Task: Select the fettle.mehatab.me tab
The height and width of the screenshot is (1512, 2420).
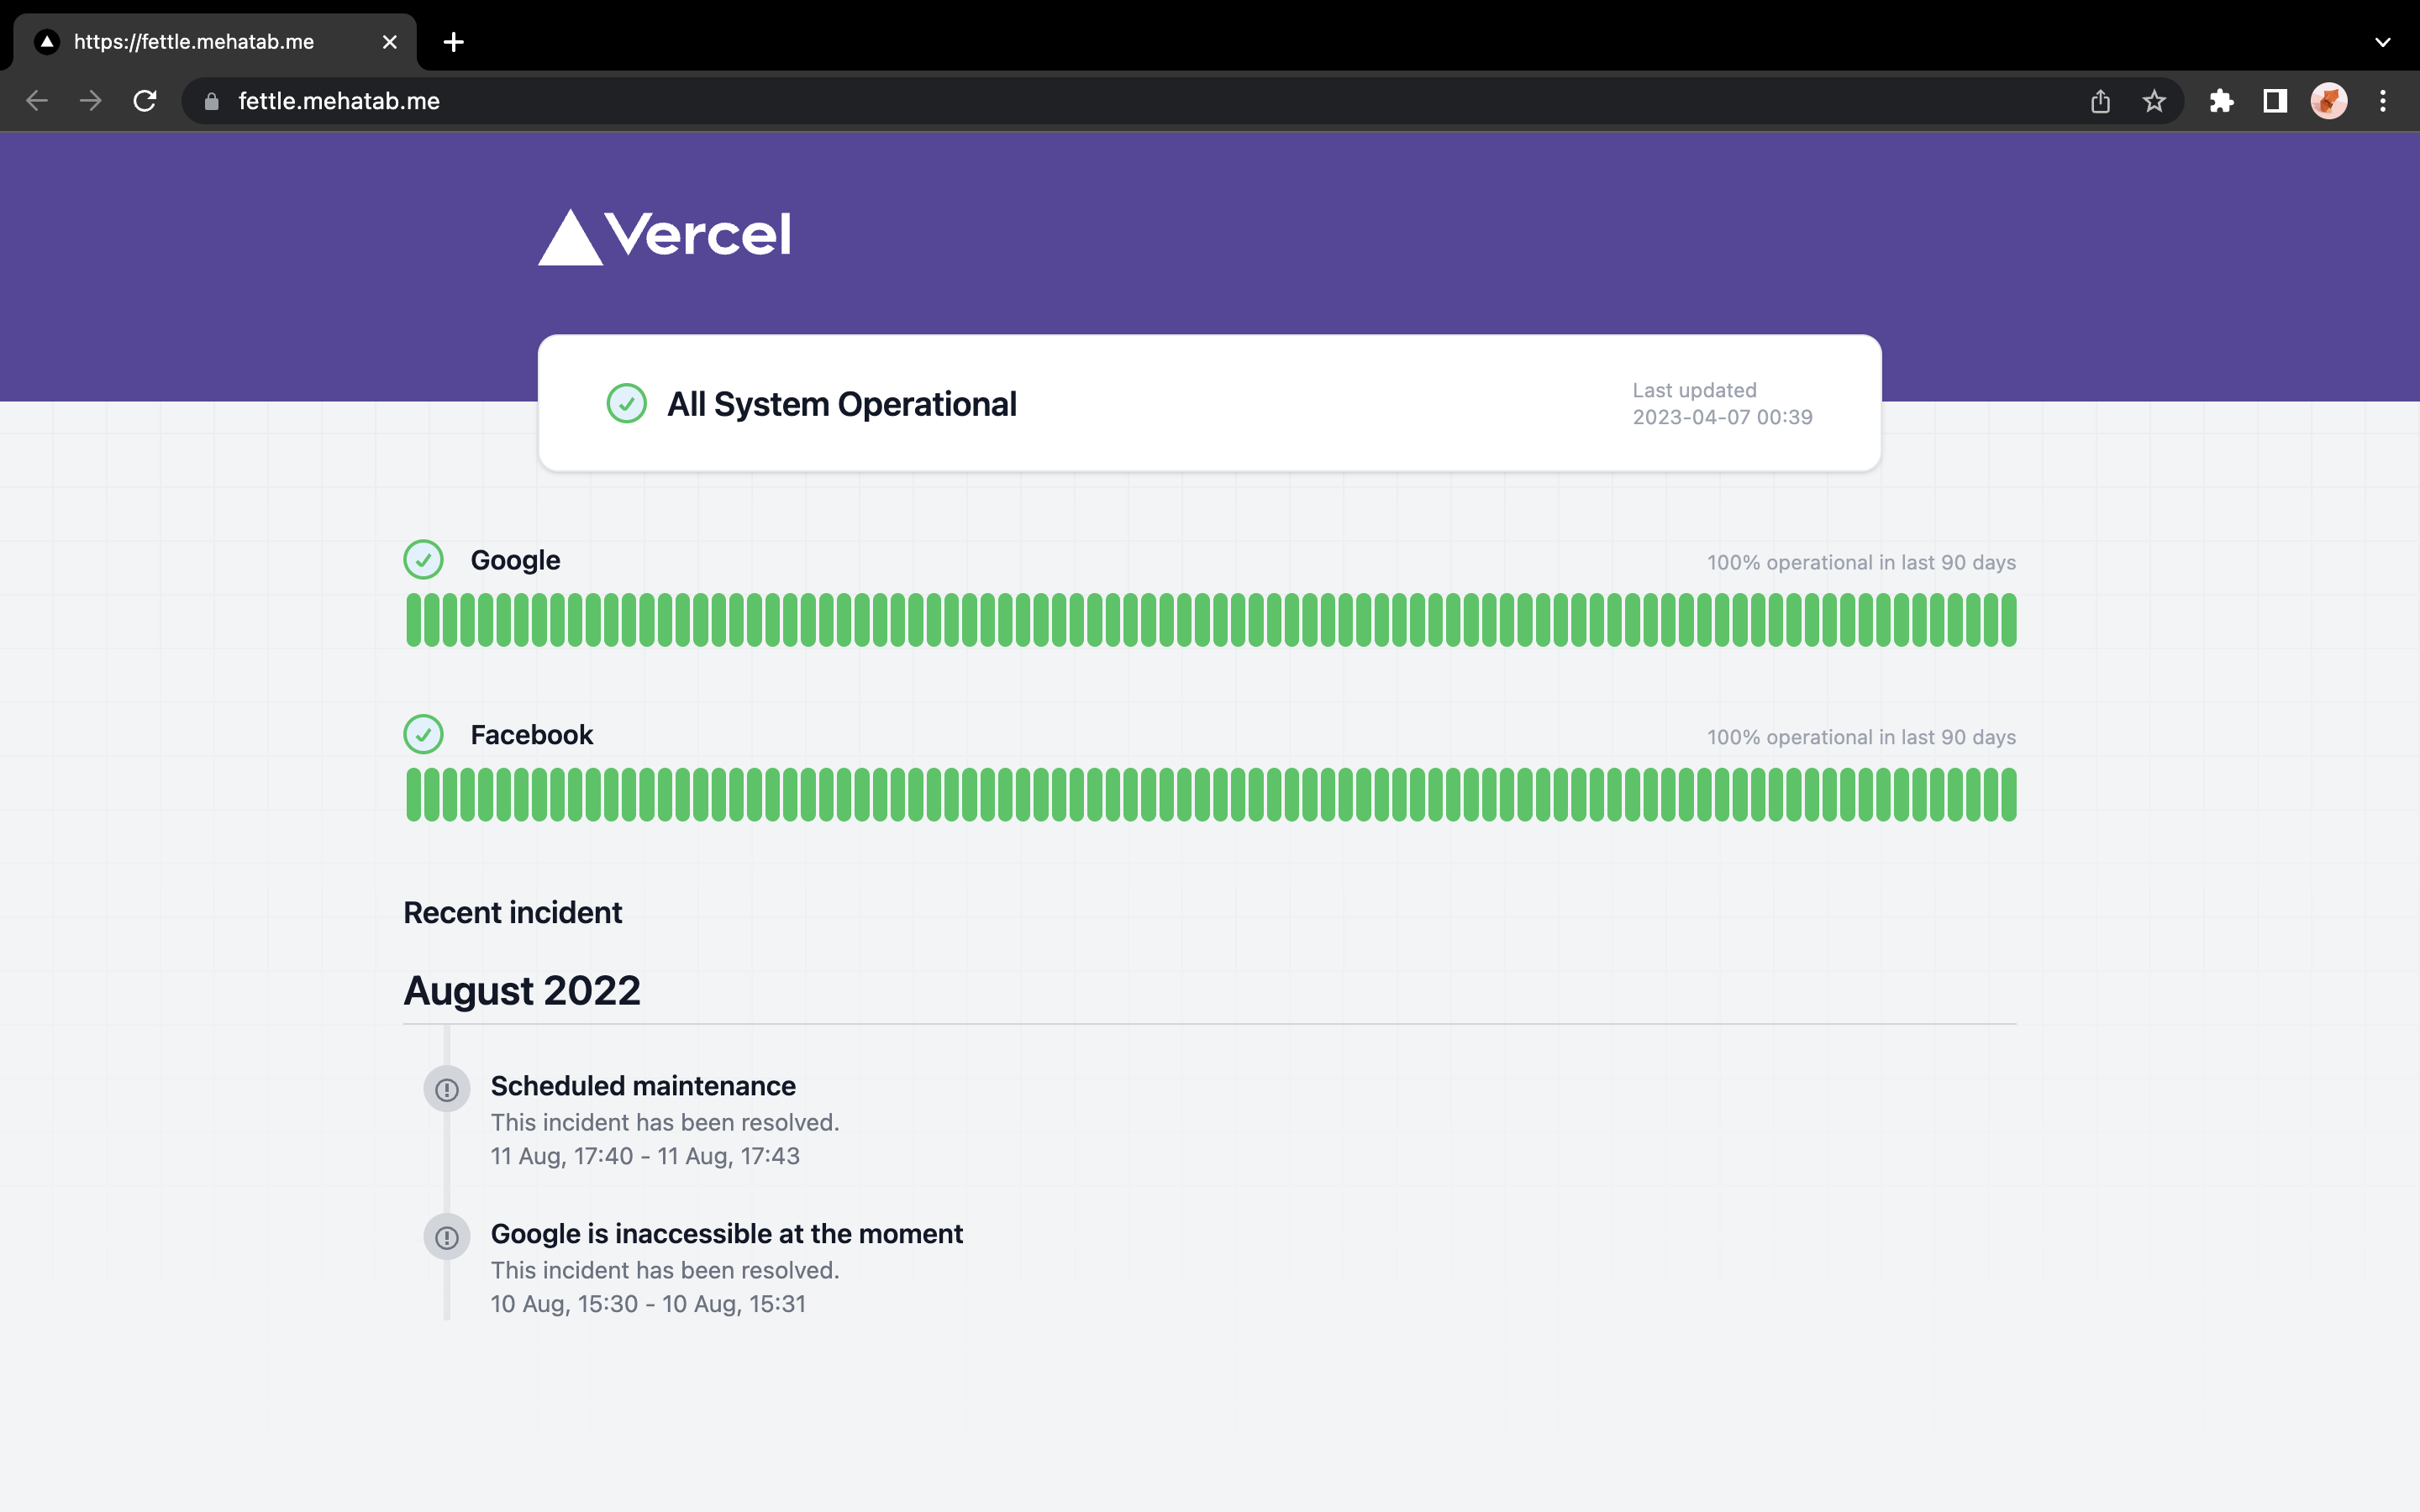Action: [194, 42]
